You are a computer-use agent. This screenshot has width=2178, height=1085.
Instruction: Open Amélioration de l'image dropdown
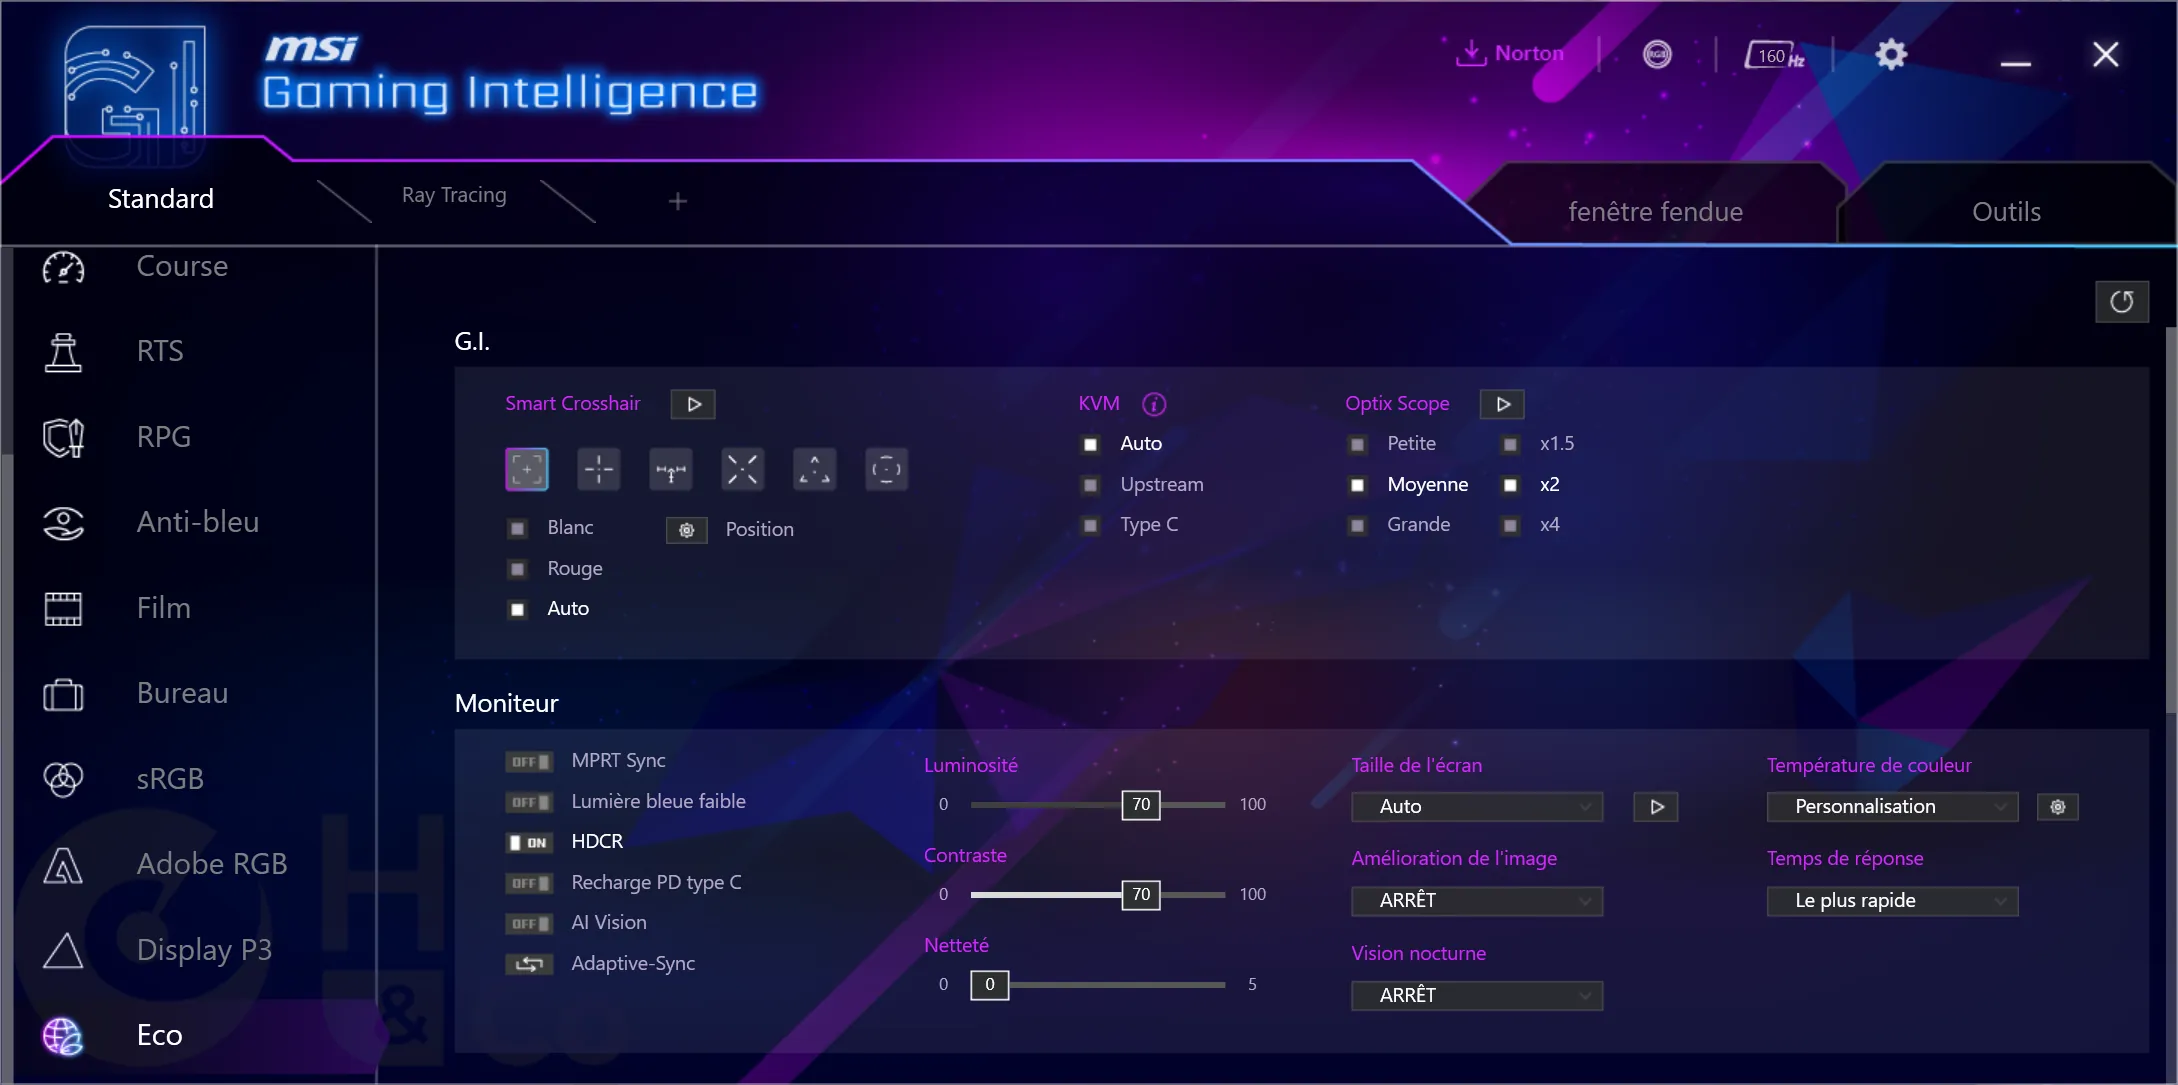[x=1477, y=901]
